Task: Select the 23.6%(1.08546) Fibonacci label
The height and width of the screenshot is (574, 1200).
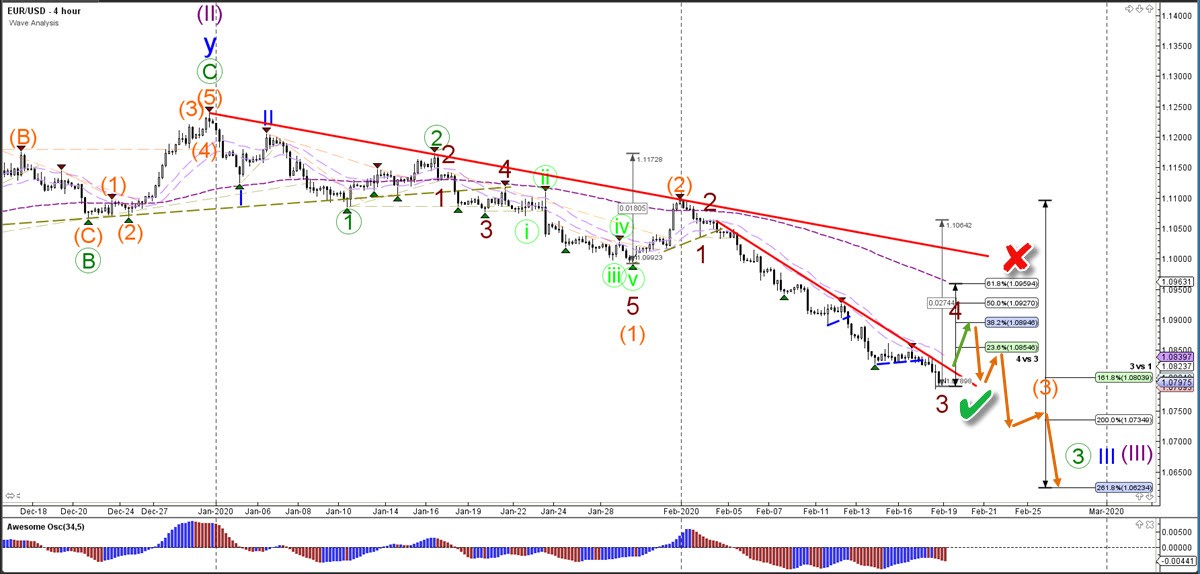Action: tap(1012, 347)
